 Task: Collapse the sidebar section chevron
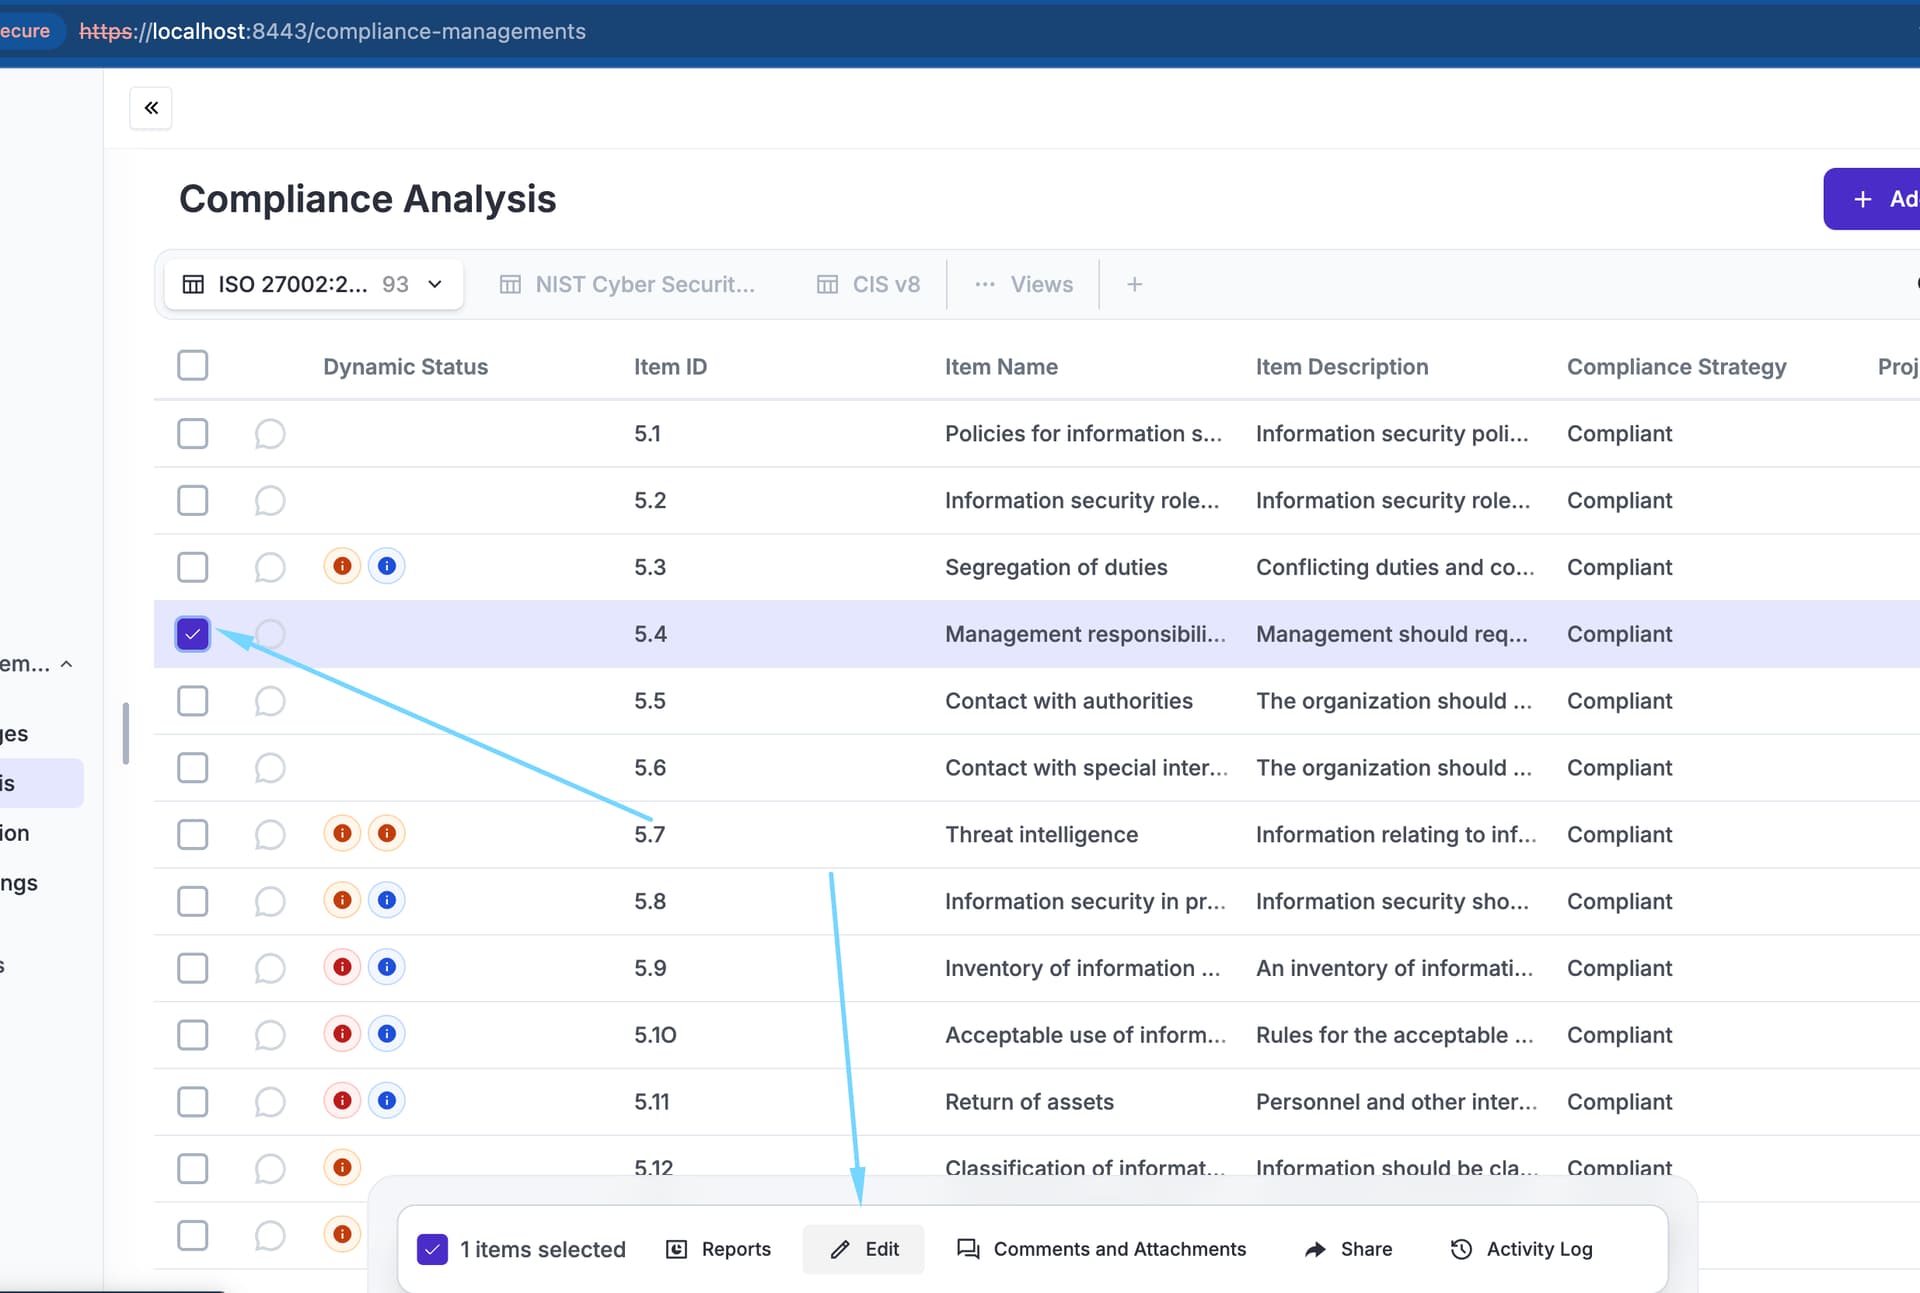click(x=67, y=664)
